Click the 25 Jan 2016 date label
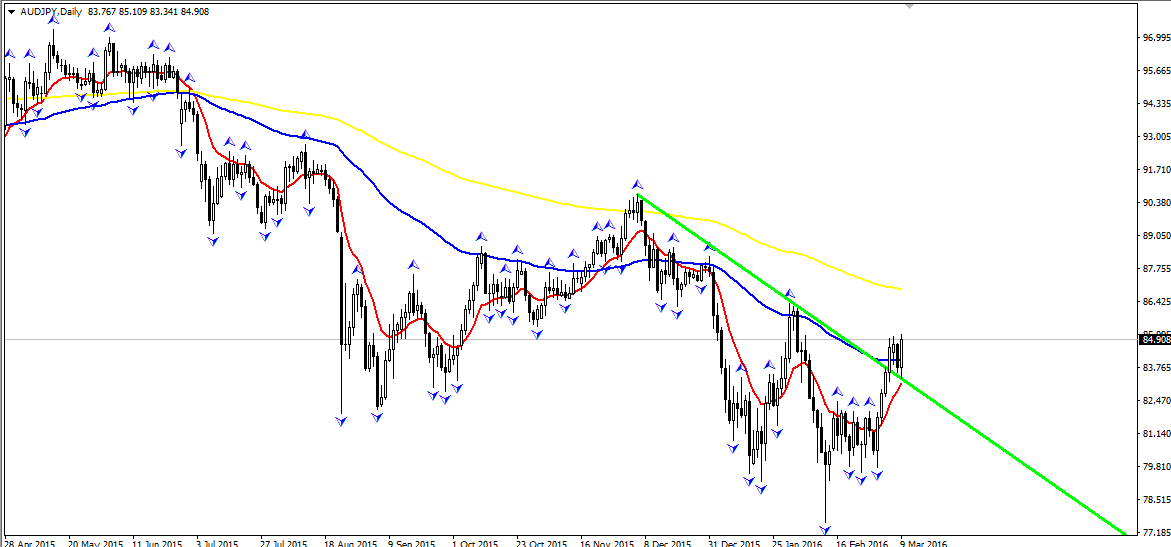Viewport: 1171px width, 547px height. [798, 543]
